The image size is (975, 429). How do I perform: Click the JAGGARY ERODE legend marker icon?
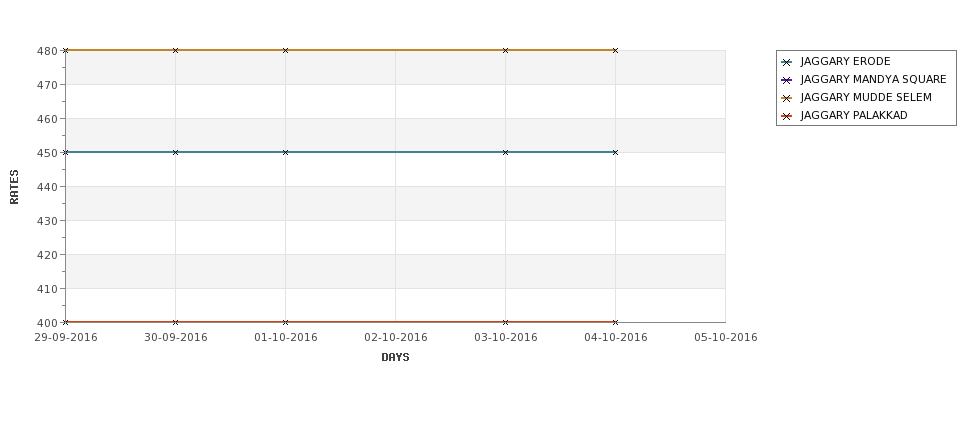[786, 62]
